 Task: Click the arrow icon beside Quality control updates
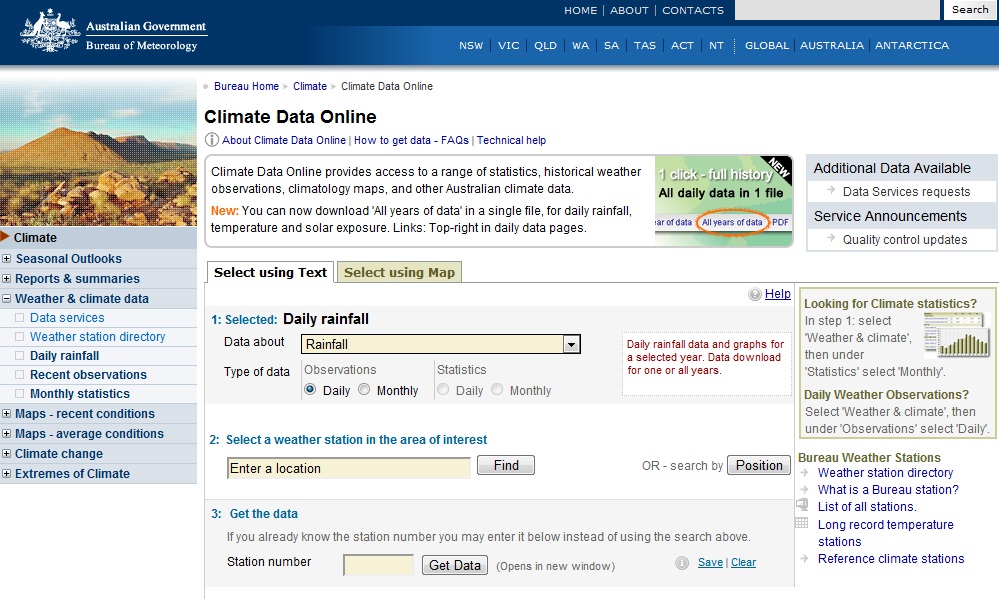pos(830,239)
